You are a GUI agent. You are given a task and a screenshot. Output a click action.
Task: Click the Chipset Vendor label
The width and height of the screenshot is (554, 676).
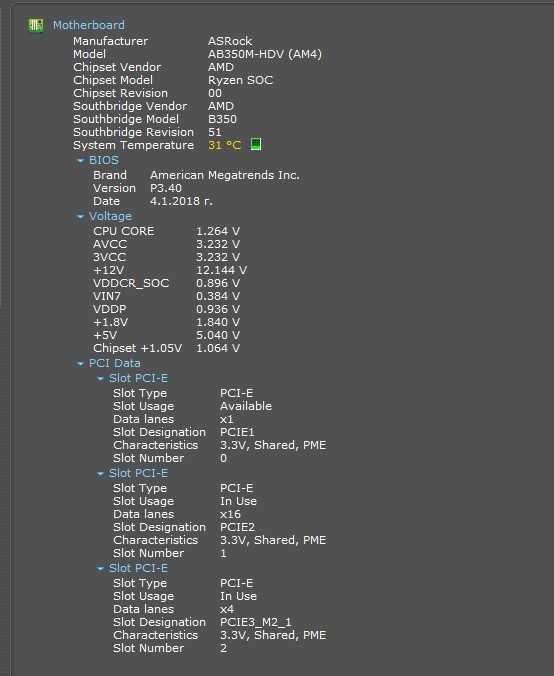[117, 67]
